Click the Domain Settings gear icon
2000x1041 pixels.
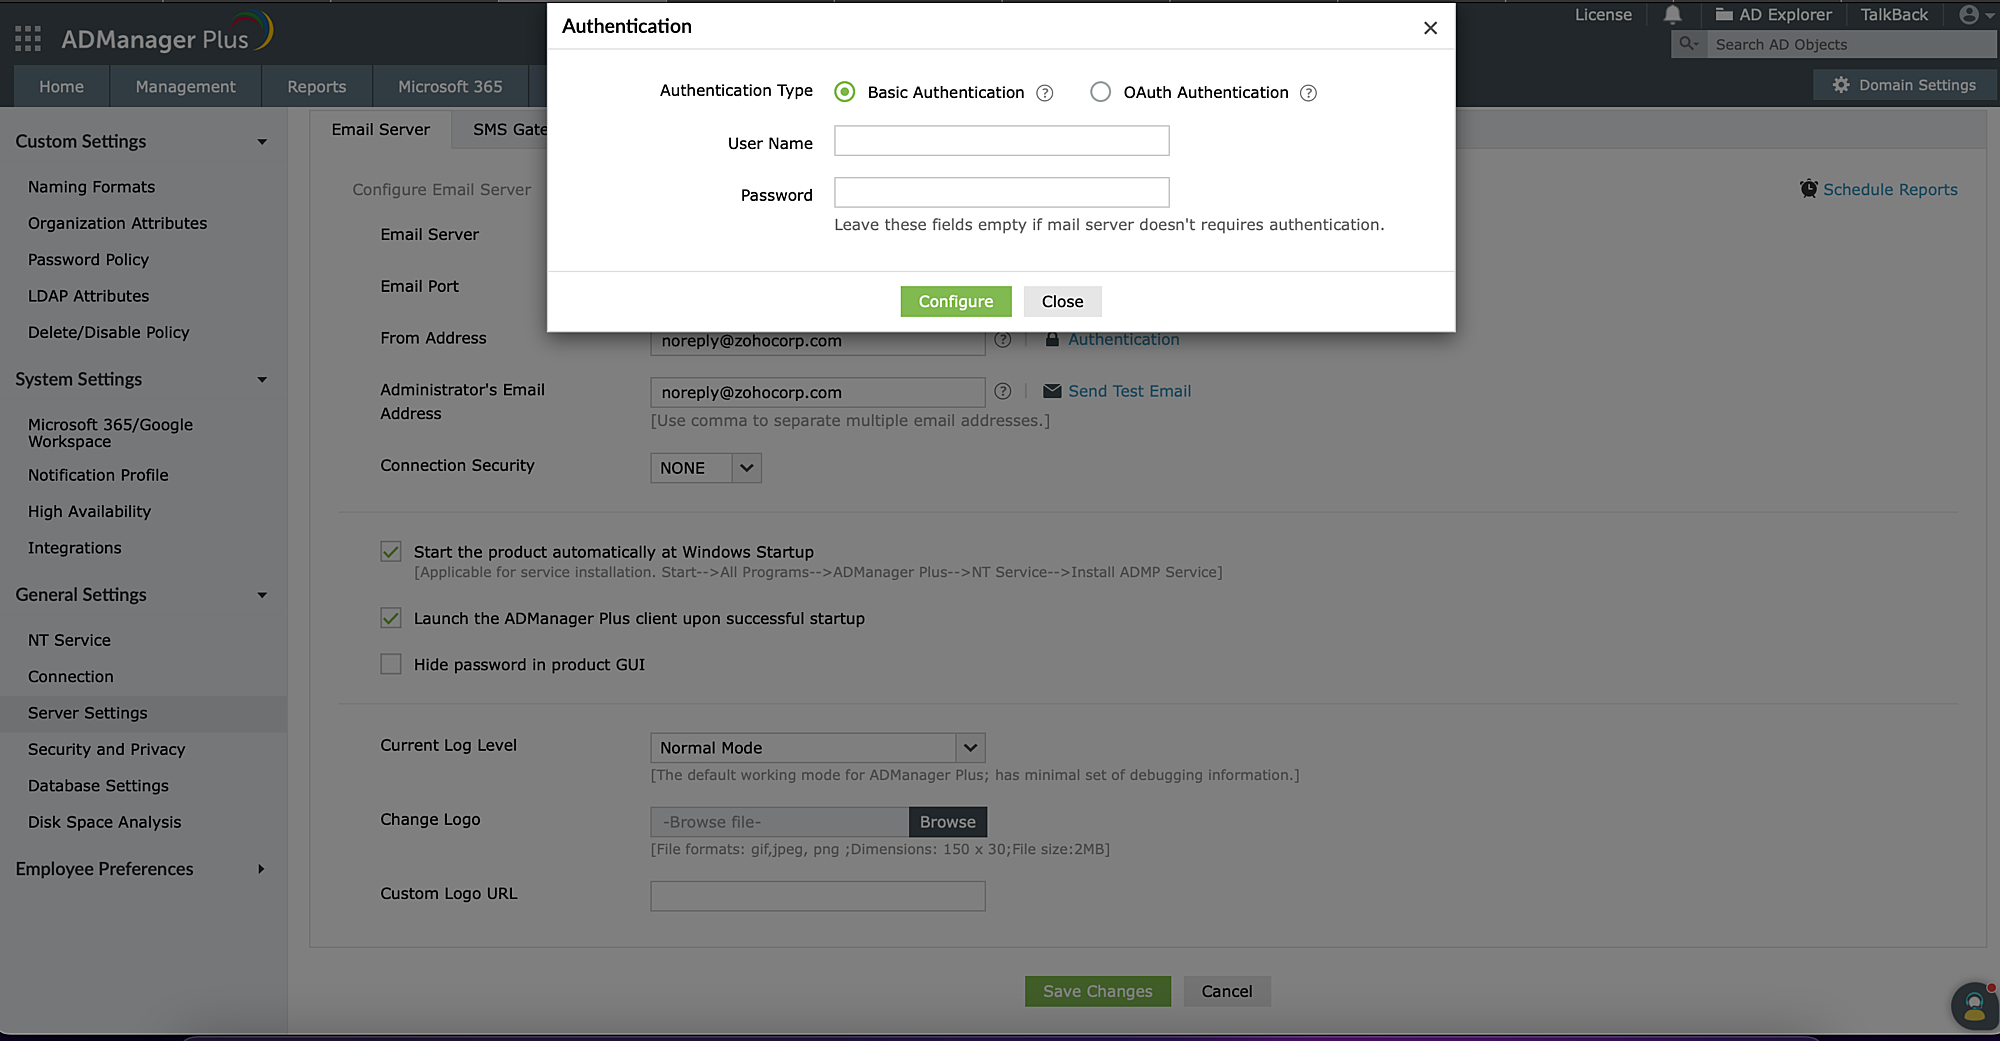click(1841, 86)
